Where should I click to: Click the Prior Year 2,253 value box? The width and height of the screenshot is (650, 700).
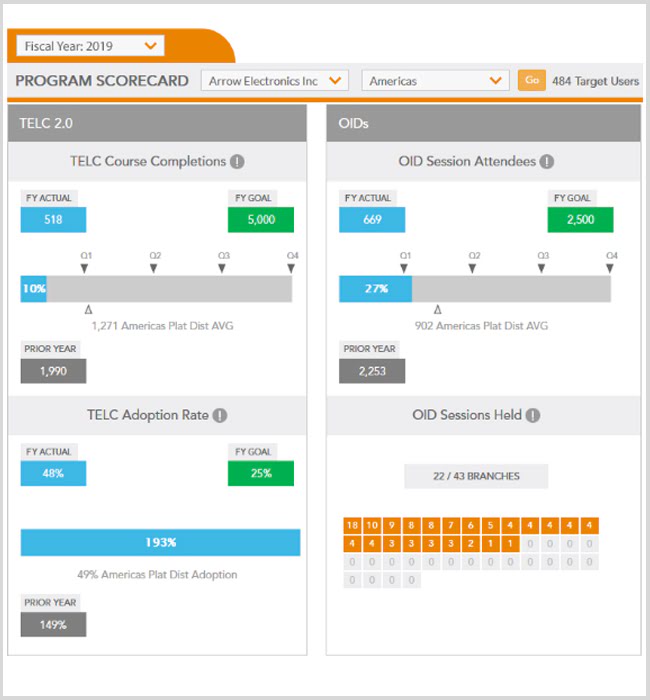pyautogui.click(x=372, y=371)
